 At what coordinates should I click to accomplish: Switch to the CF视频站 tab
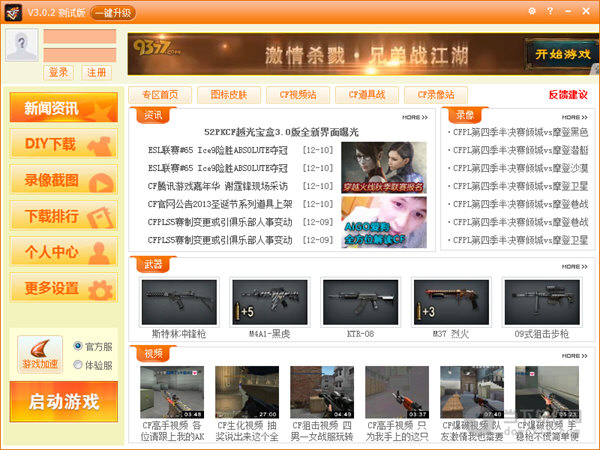298,95
